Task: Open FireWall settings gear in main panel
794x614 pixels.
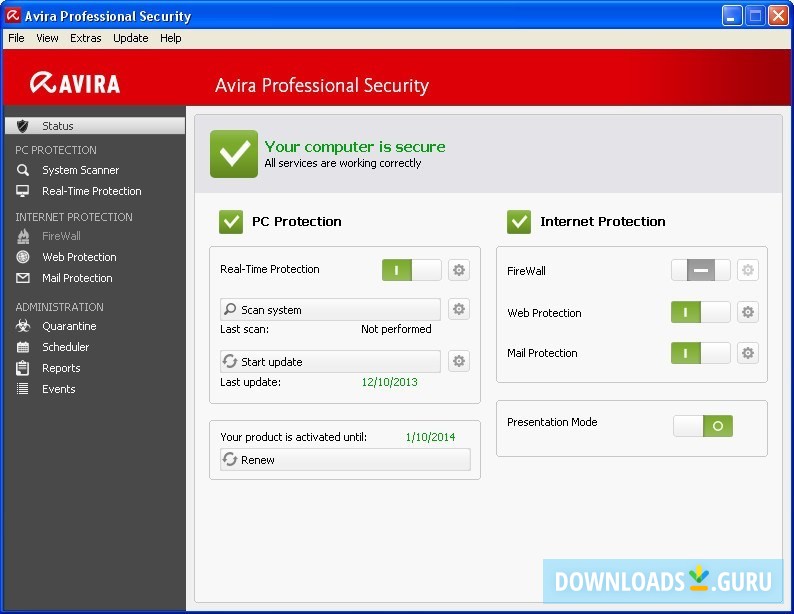Action: pyautogui.click(x=748, y=270)
